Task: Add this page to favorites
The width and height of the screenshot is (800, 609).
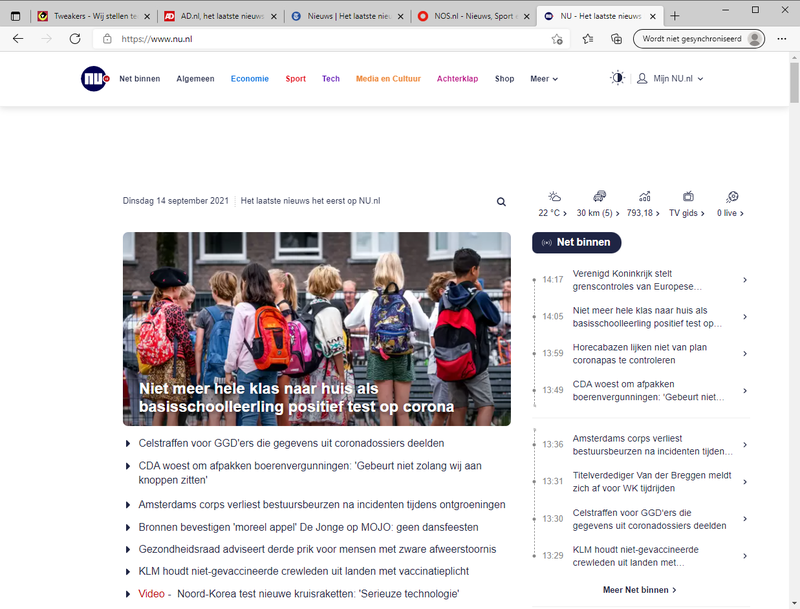Action: pyautogui.click(x=557, y=39)
